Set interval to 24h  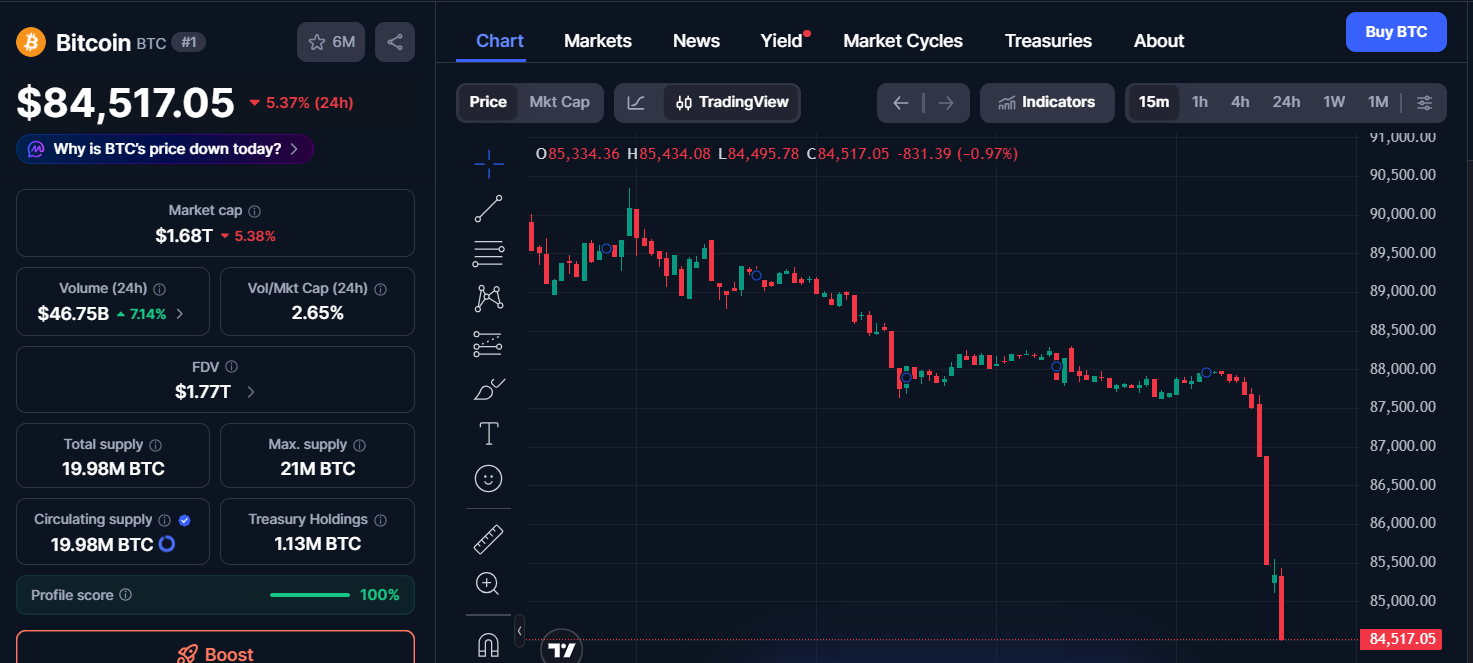1286,102
